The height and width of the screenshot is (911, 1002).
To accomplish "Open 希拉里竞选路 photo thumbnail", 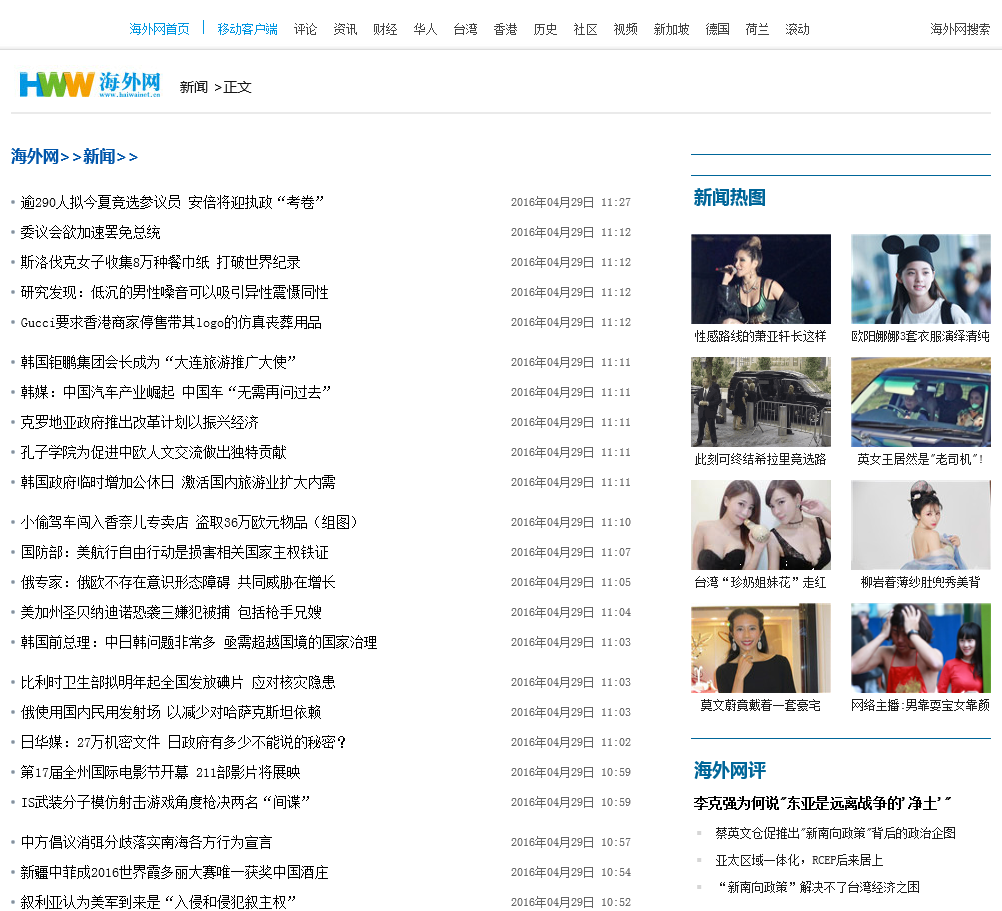I will tap(760, 402).
